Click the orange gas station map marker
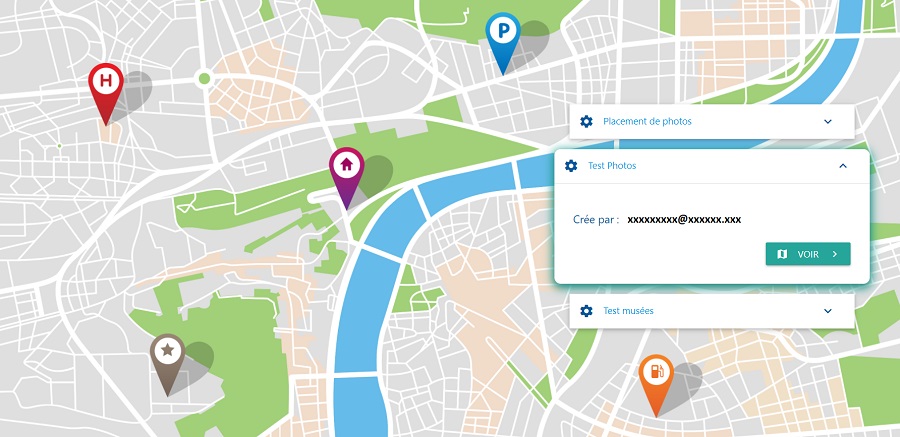 pyautogui.click(x=656, y=378)
